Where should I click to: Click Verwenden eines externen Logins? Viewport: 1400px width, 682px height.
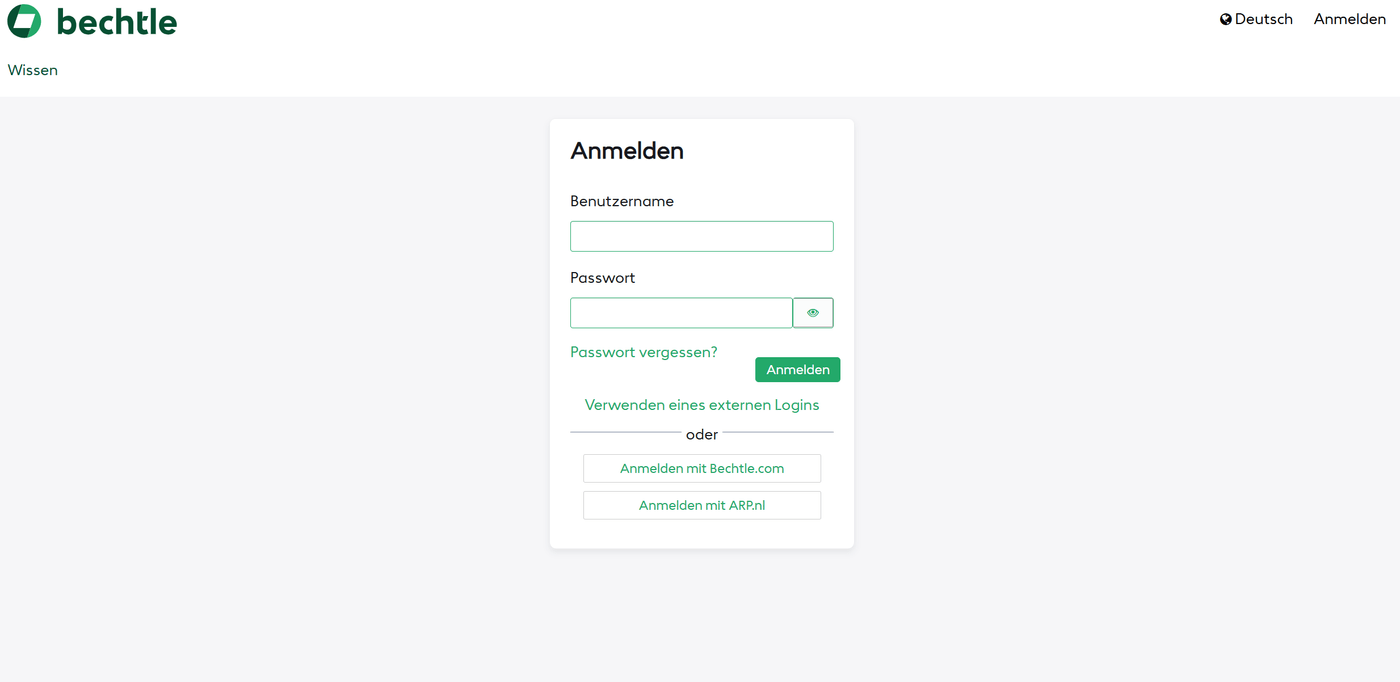(702, 404)
